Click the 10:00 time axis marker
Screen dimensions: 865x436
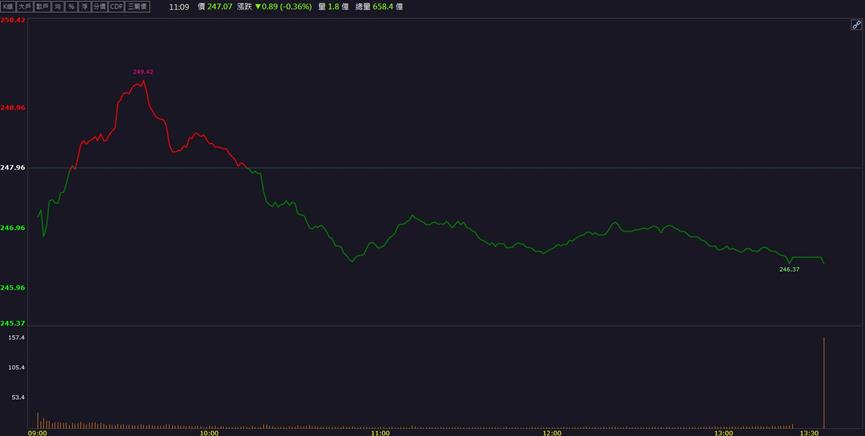(209, 433)
